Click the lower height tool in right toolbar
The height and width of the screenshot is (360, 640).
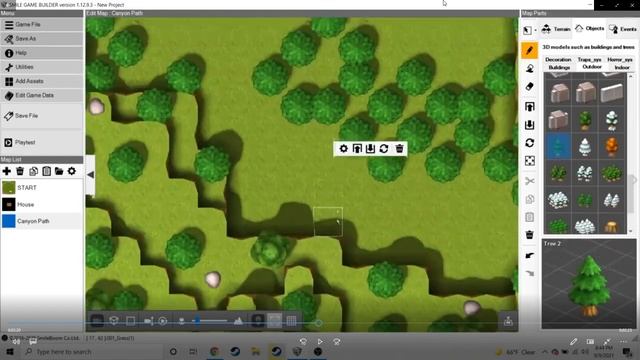coord(529,124)
